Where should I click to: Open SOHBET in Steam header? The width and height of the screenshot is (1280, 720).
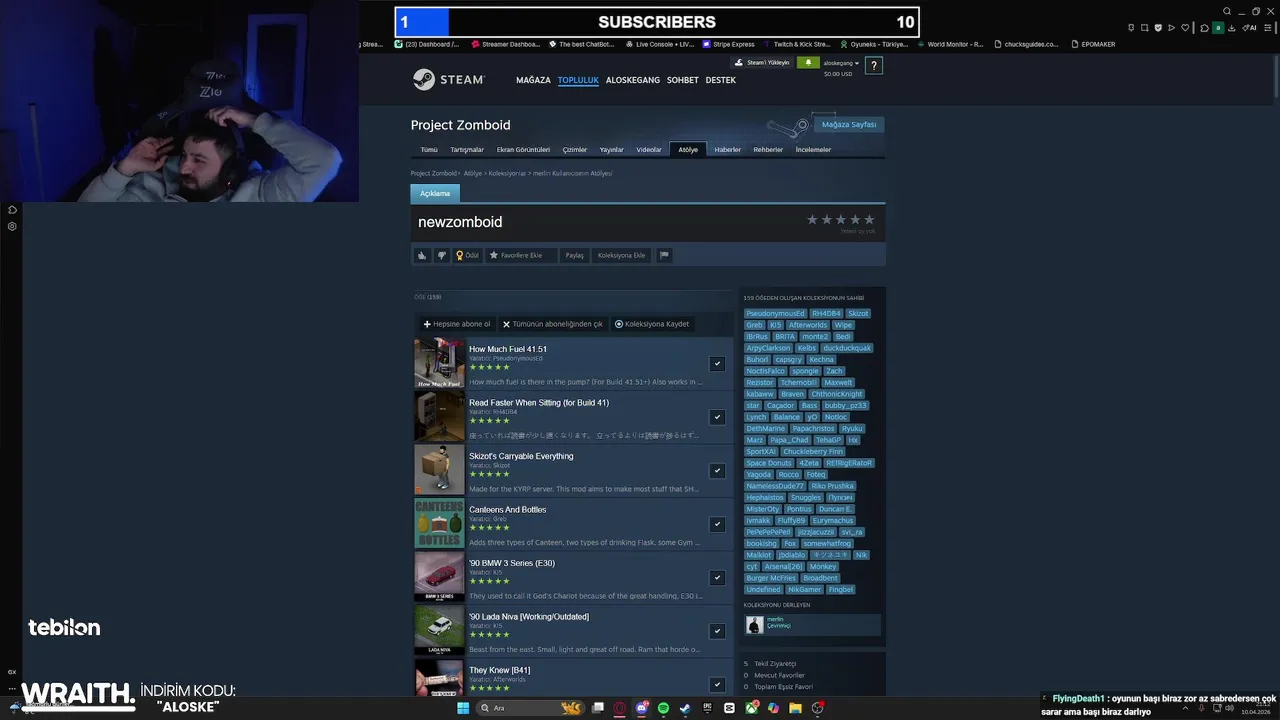click(x=683, y=80)
